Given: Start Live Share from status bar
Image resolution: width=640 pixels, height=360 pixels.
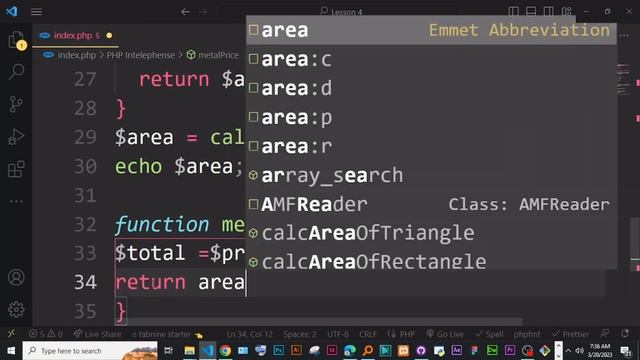Looking at the screenshot, I should [x=97, y=334].
